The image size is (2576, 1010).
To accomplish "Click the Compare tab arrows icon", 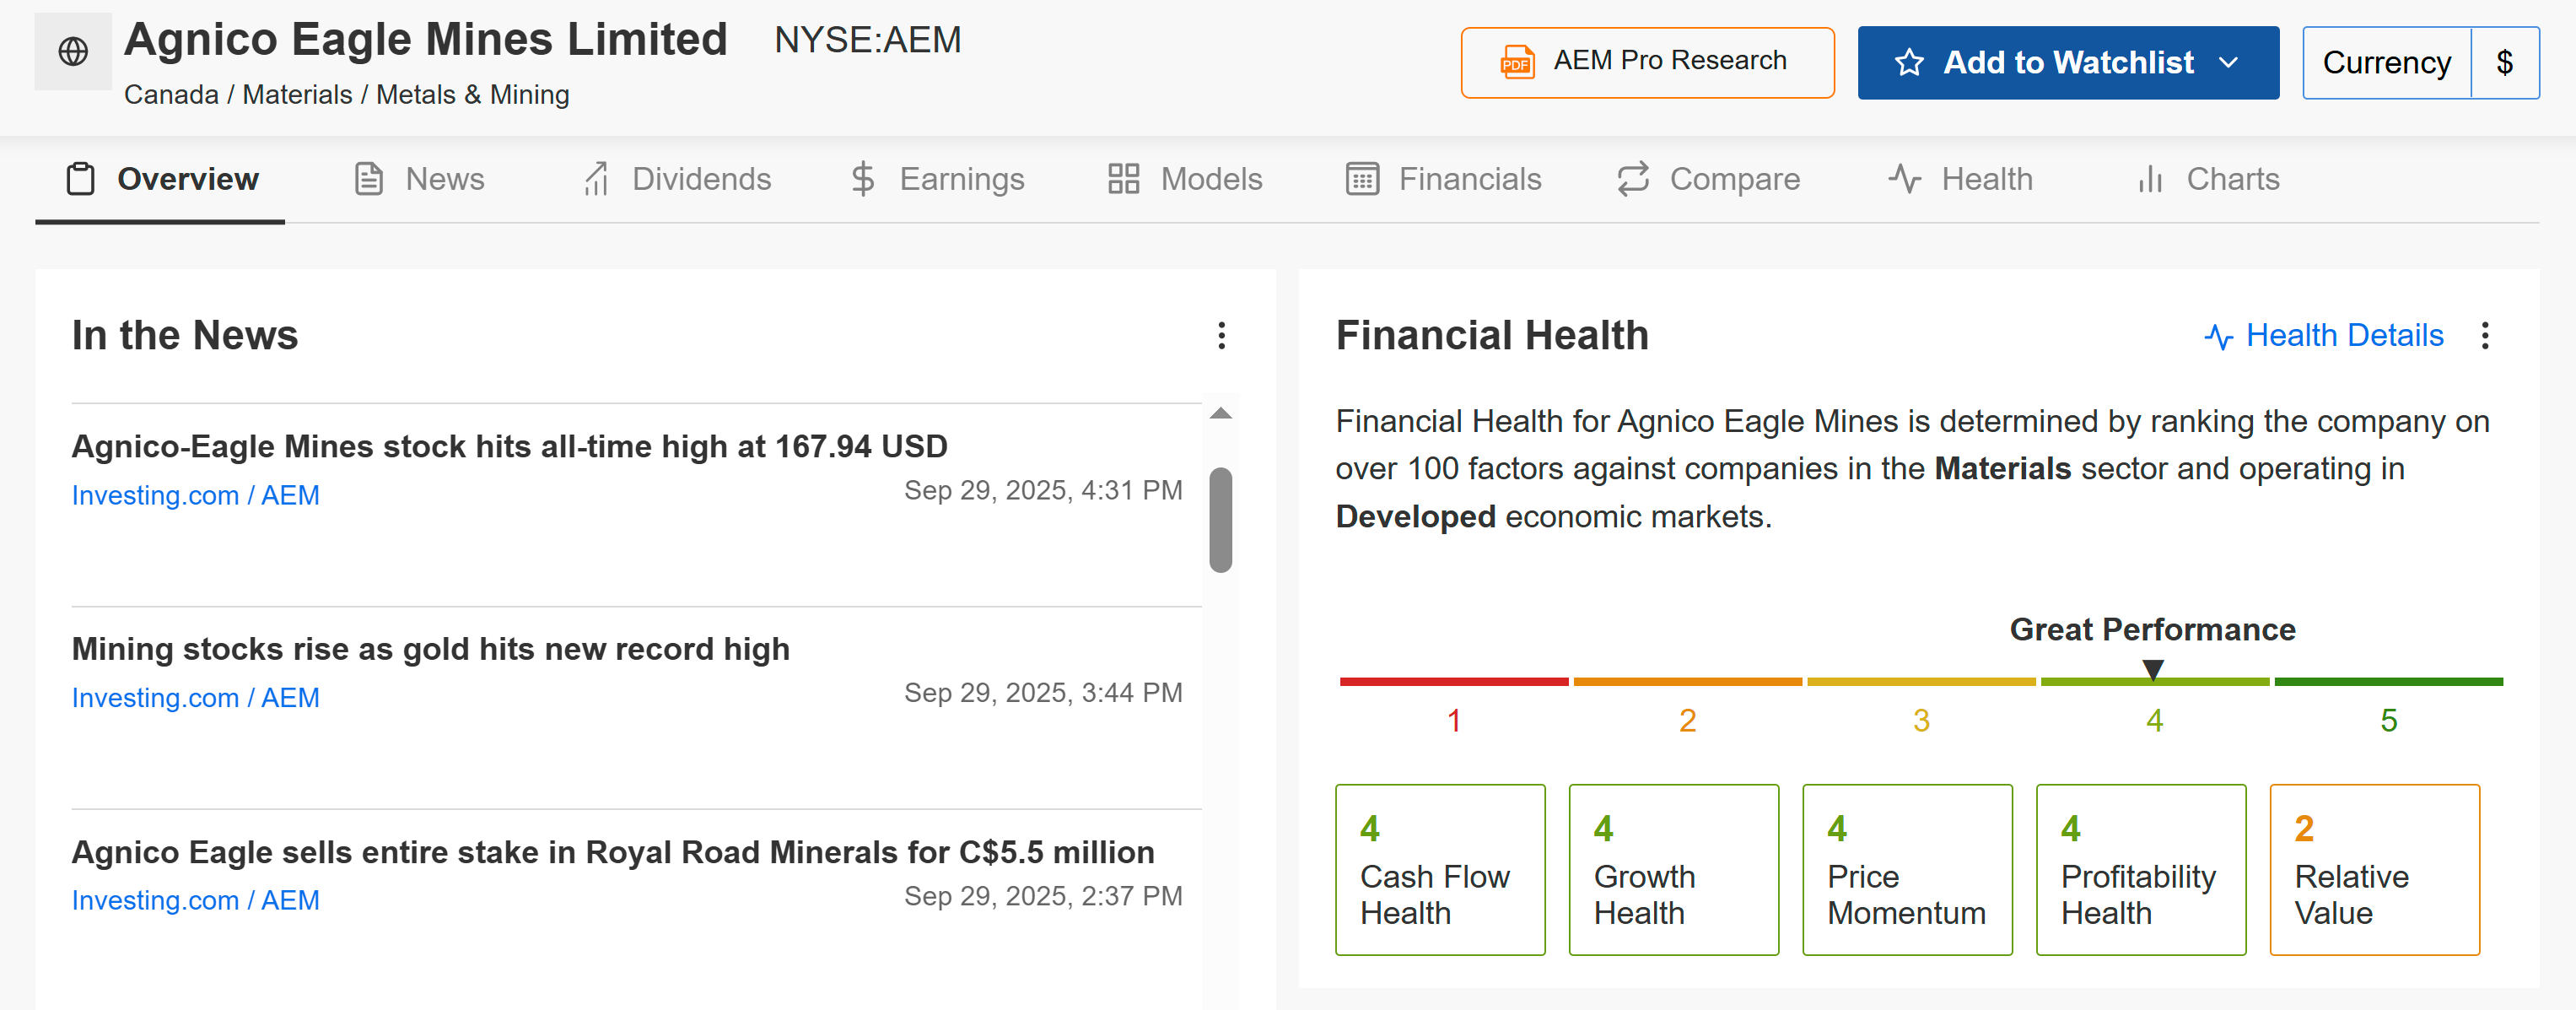I will point(1632,179).
